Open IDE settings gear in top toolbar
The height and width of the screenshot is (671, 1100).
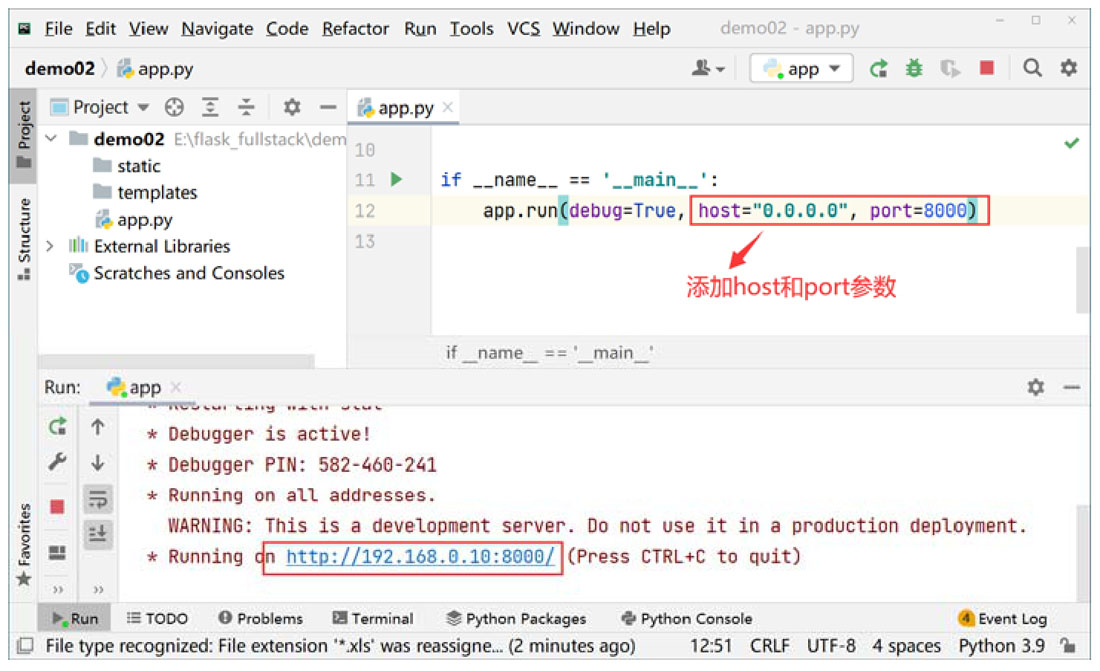[1069, 68]
